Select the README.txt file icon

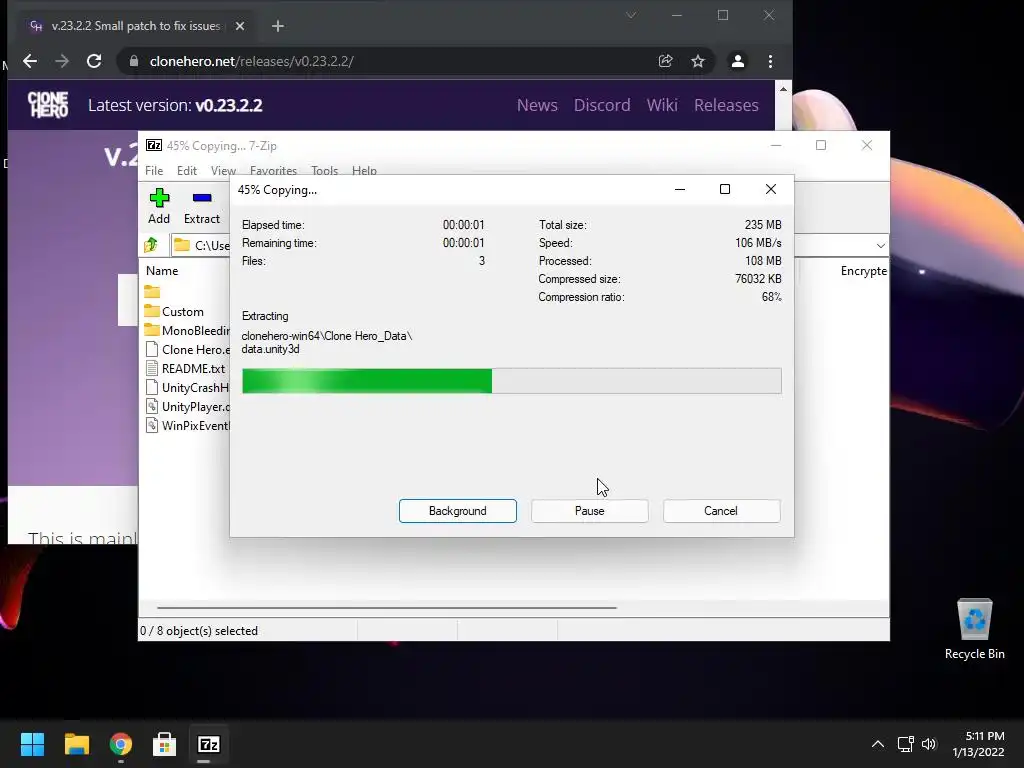pos(152,368)
